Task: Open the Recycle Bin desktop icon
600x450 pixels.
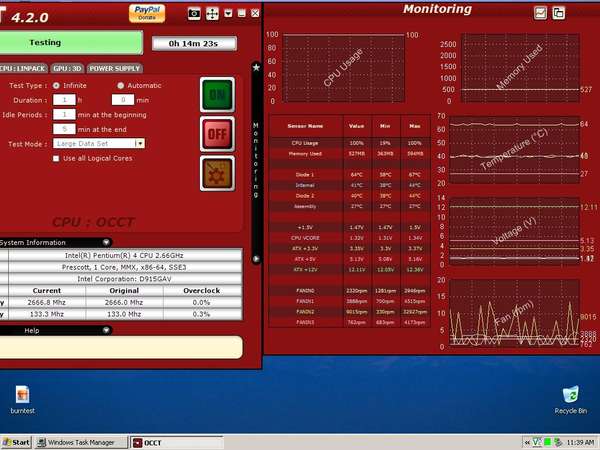Action: 571,400
